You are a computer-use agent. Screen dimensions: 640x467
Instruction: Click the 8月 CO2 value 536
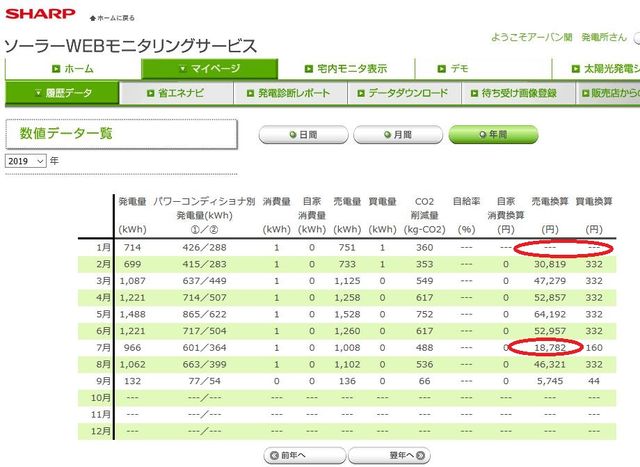click(x=424, y=365)
